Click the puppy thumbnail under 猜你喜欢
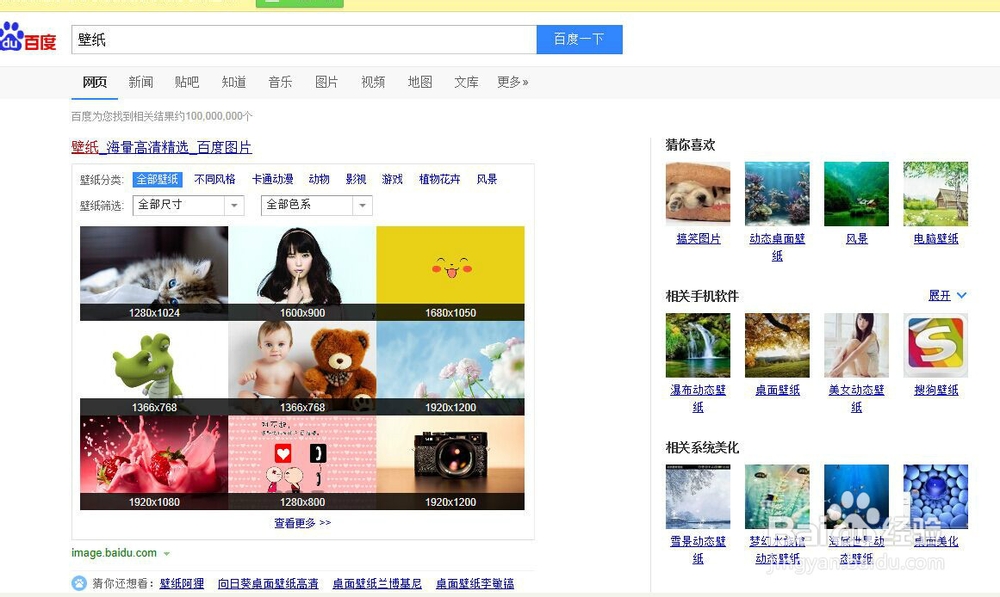Image resolution: width=1000 pixels, height=597 pixels. pos(697,192)
